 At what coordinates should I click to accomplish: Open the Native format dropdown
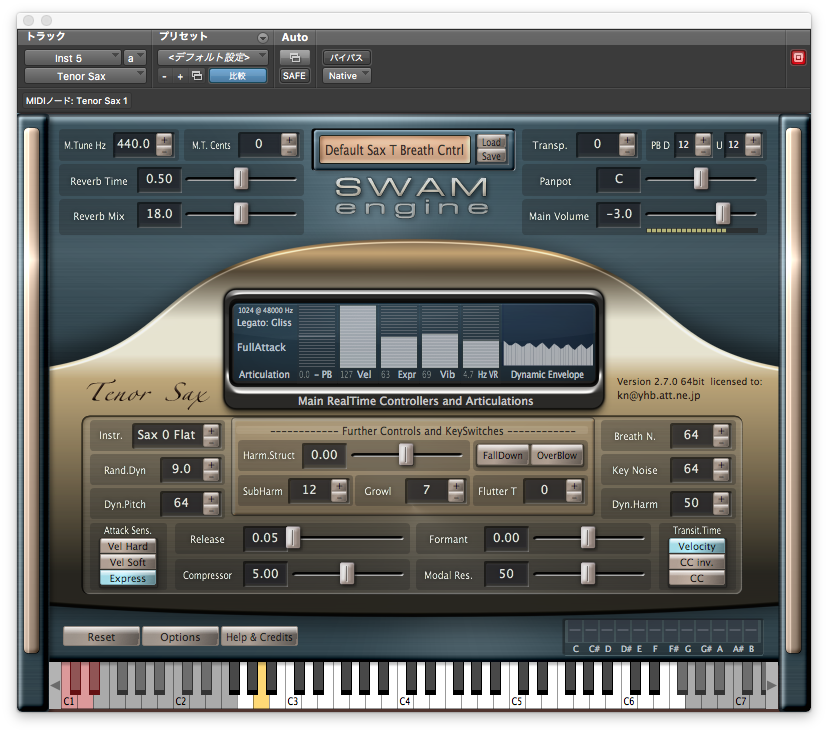coord(346,76)
